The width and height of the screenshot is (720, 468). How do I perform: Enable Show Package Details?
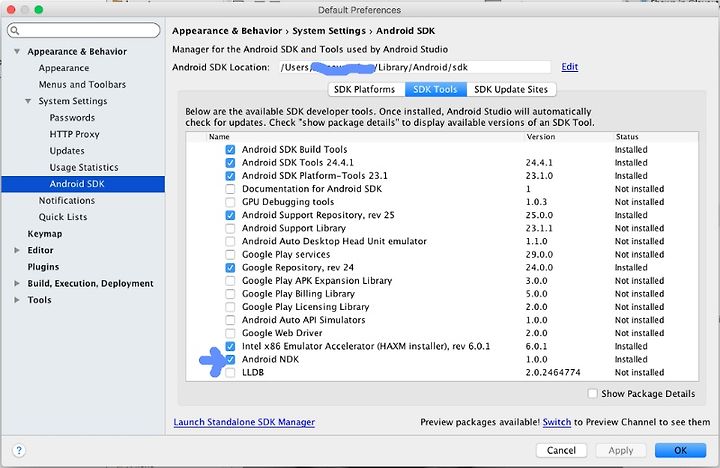tap(593, 394)
